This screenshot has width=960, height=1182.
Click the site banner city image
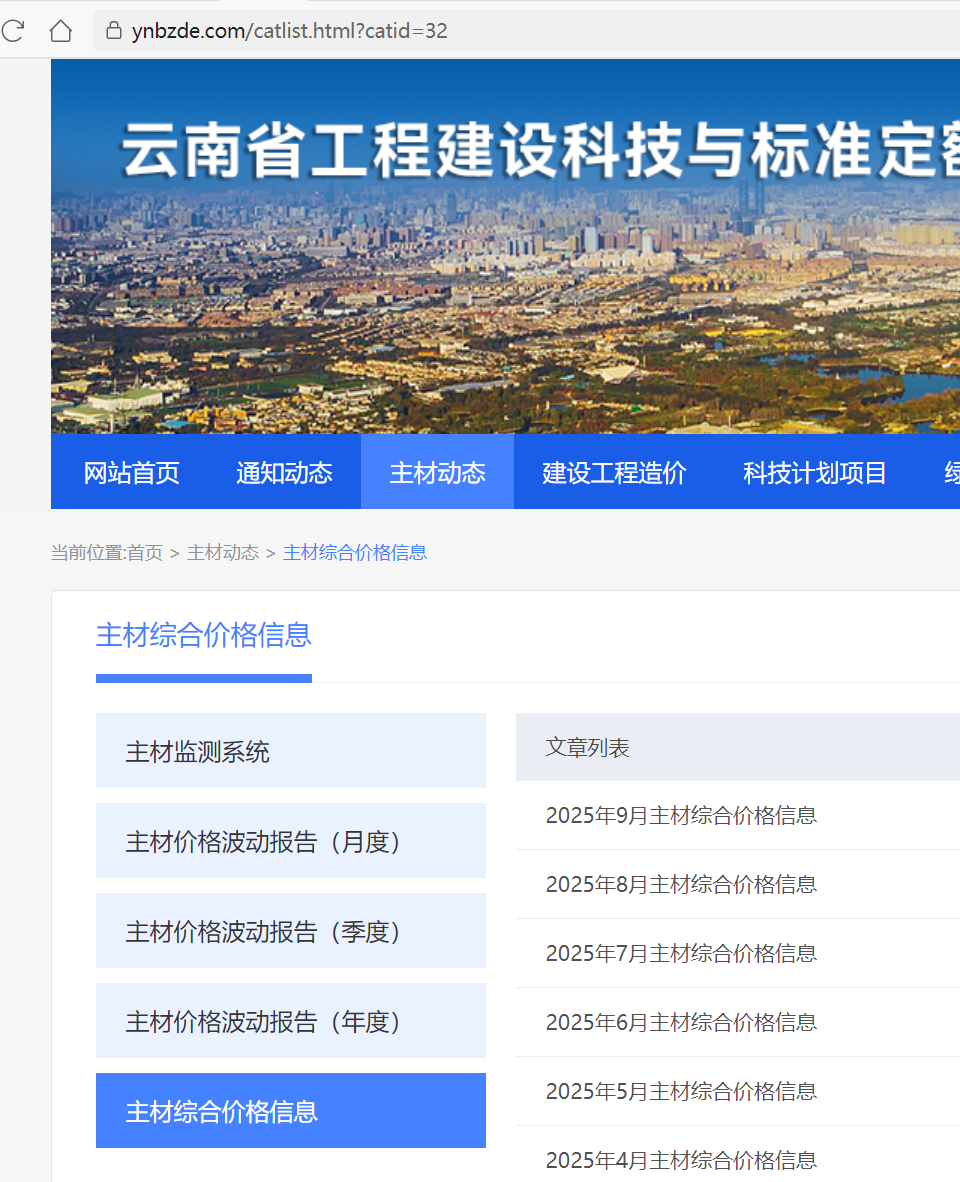pyautogui.click(x=506, y=247)
